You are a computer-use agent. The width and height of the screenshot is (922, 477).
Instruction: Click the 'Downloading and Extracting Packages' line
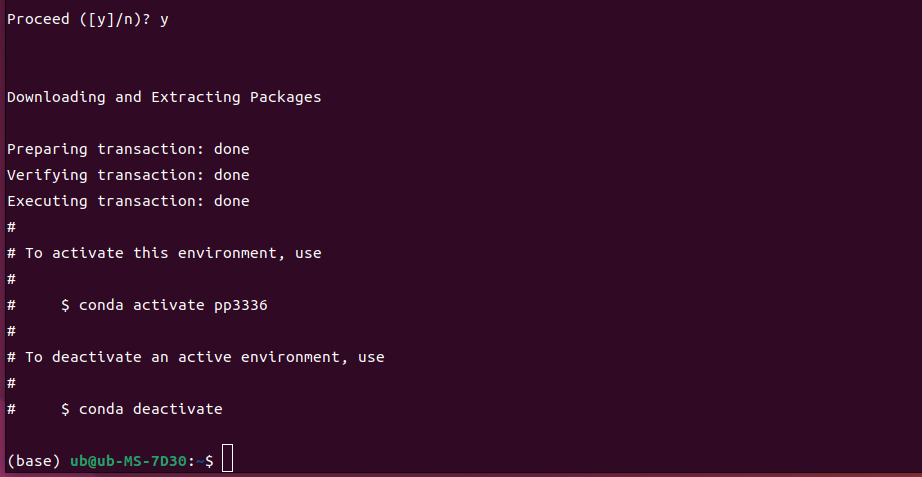point(164,97)
